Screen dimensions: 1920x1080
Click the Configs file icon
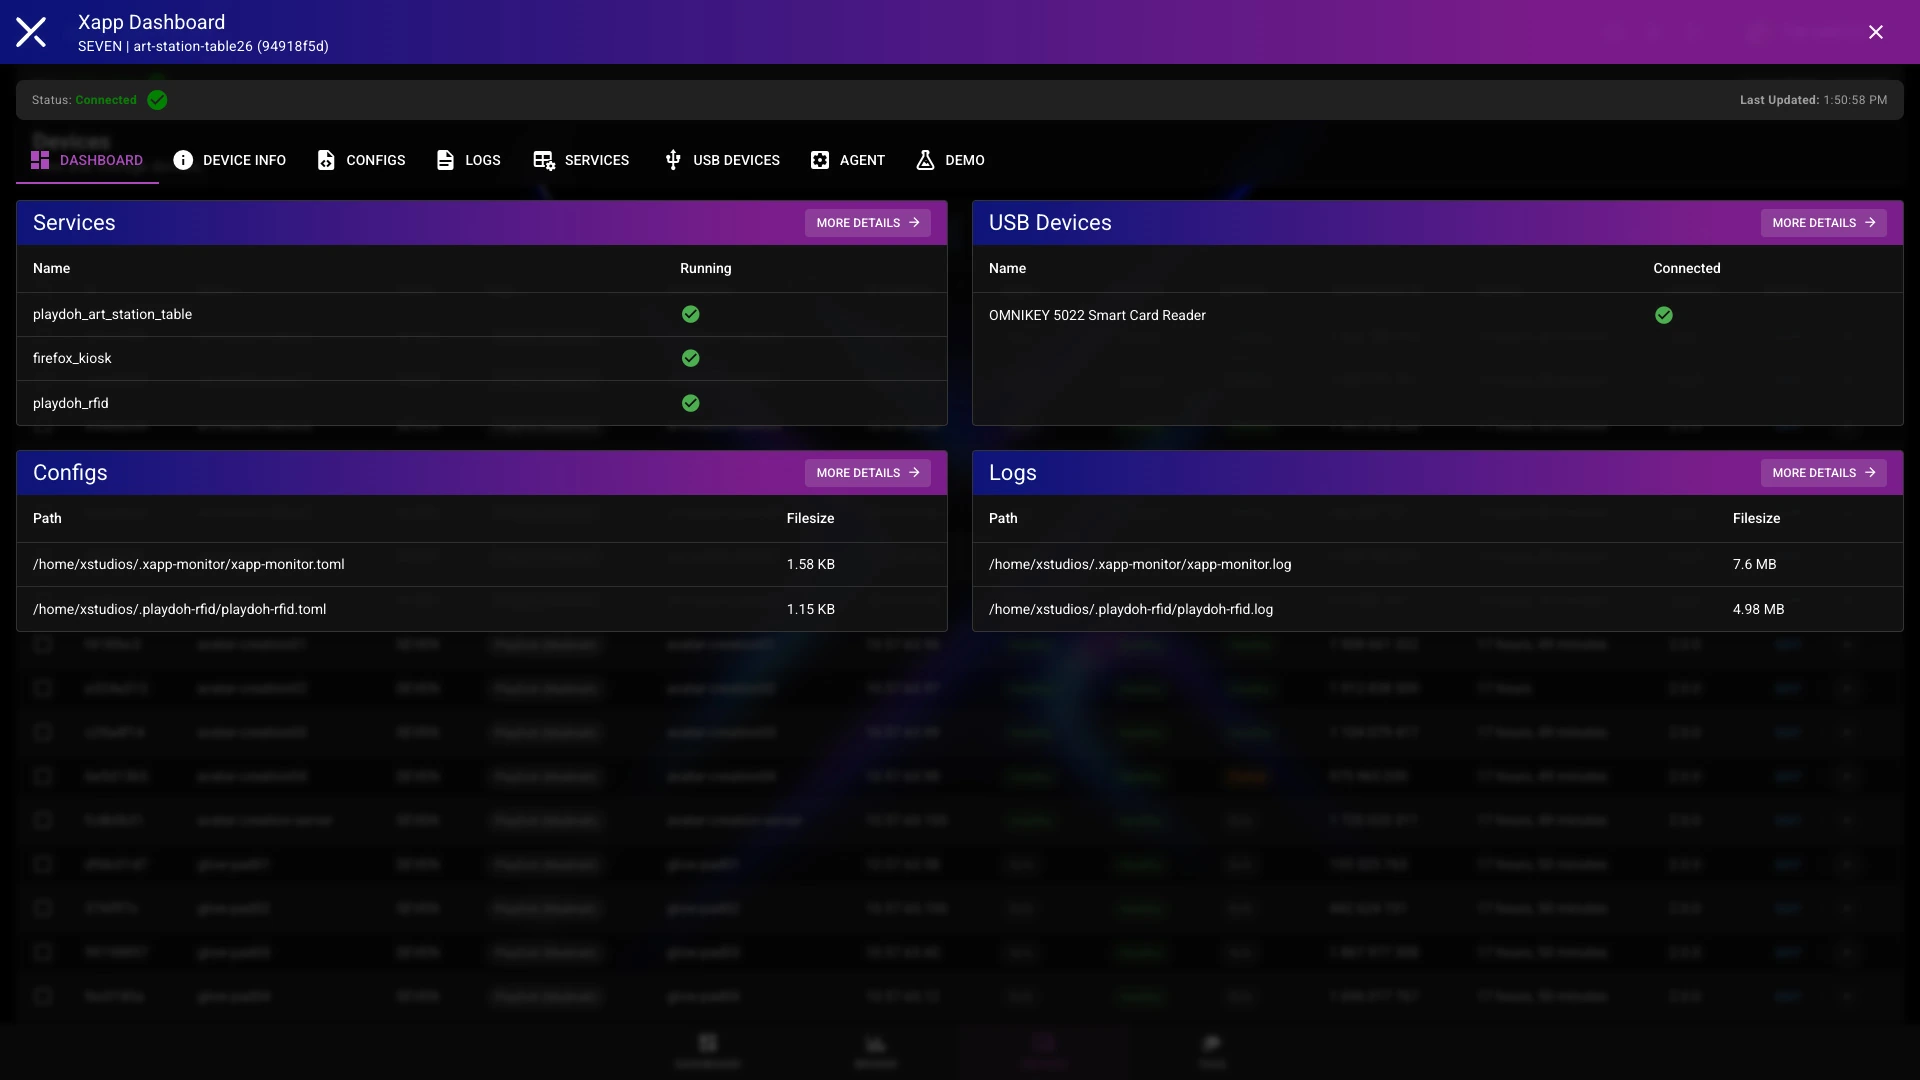(326, 160)
